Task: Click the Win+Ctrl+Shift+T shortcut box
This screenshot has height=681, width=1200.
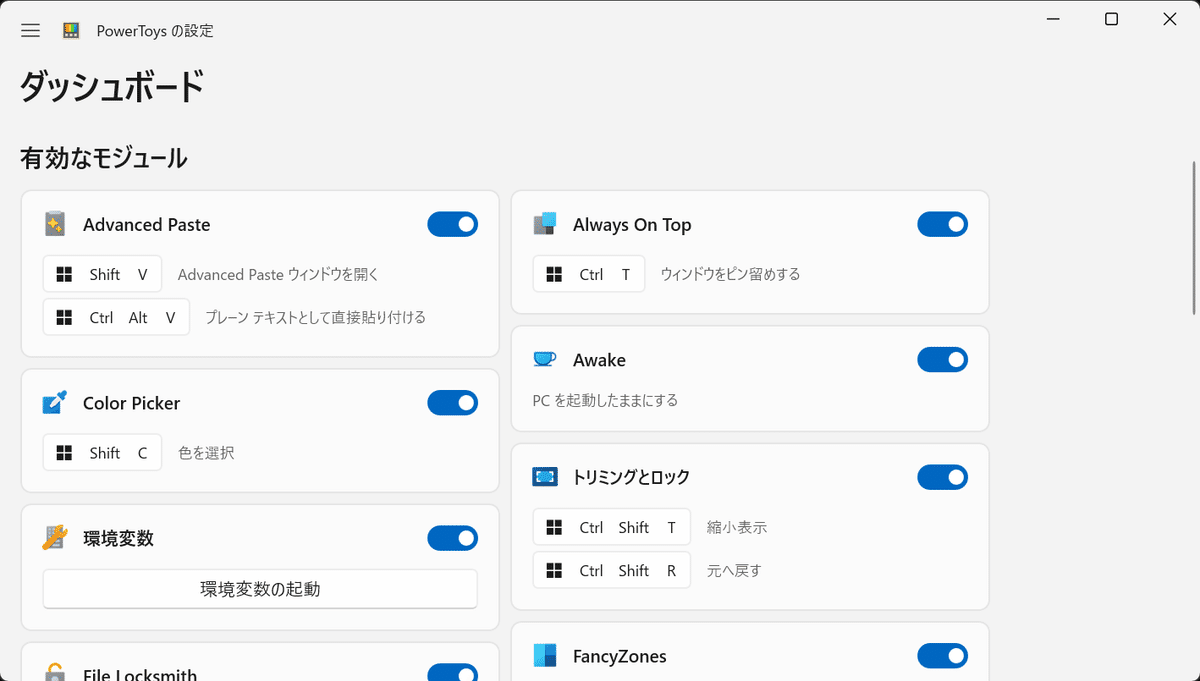Action: point(611,527)
